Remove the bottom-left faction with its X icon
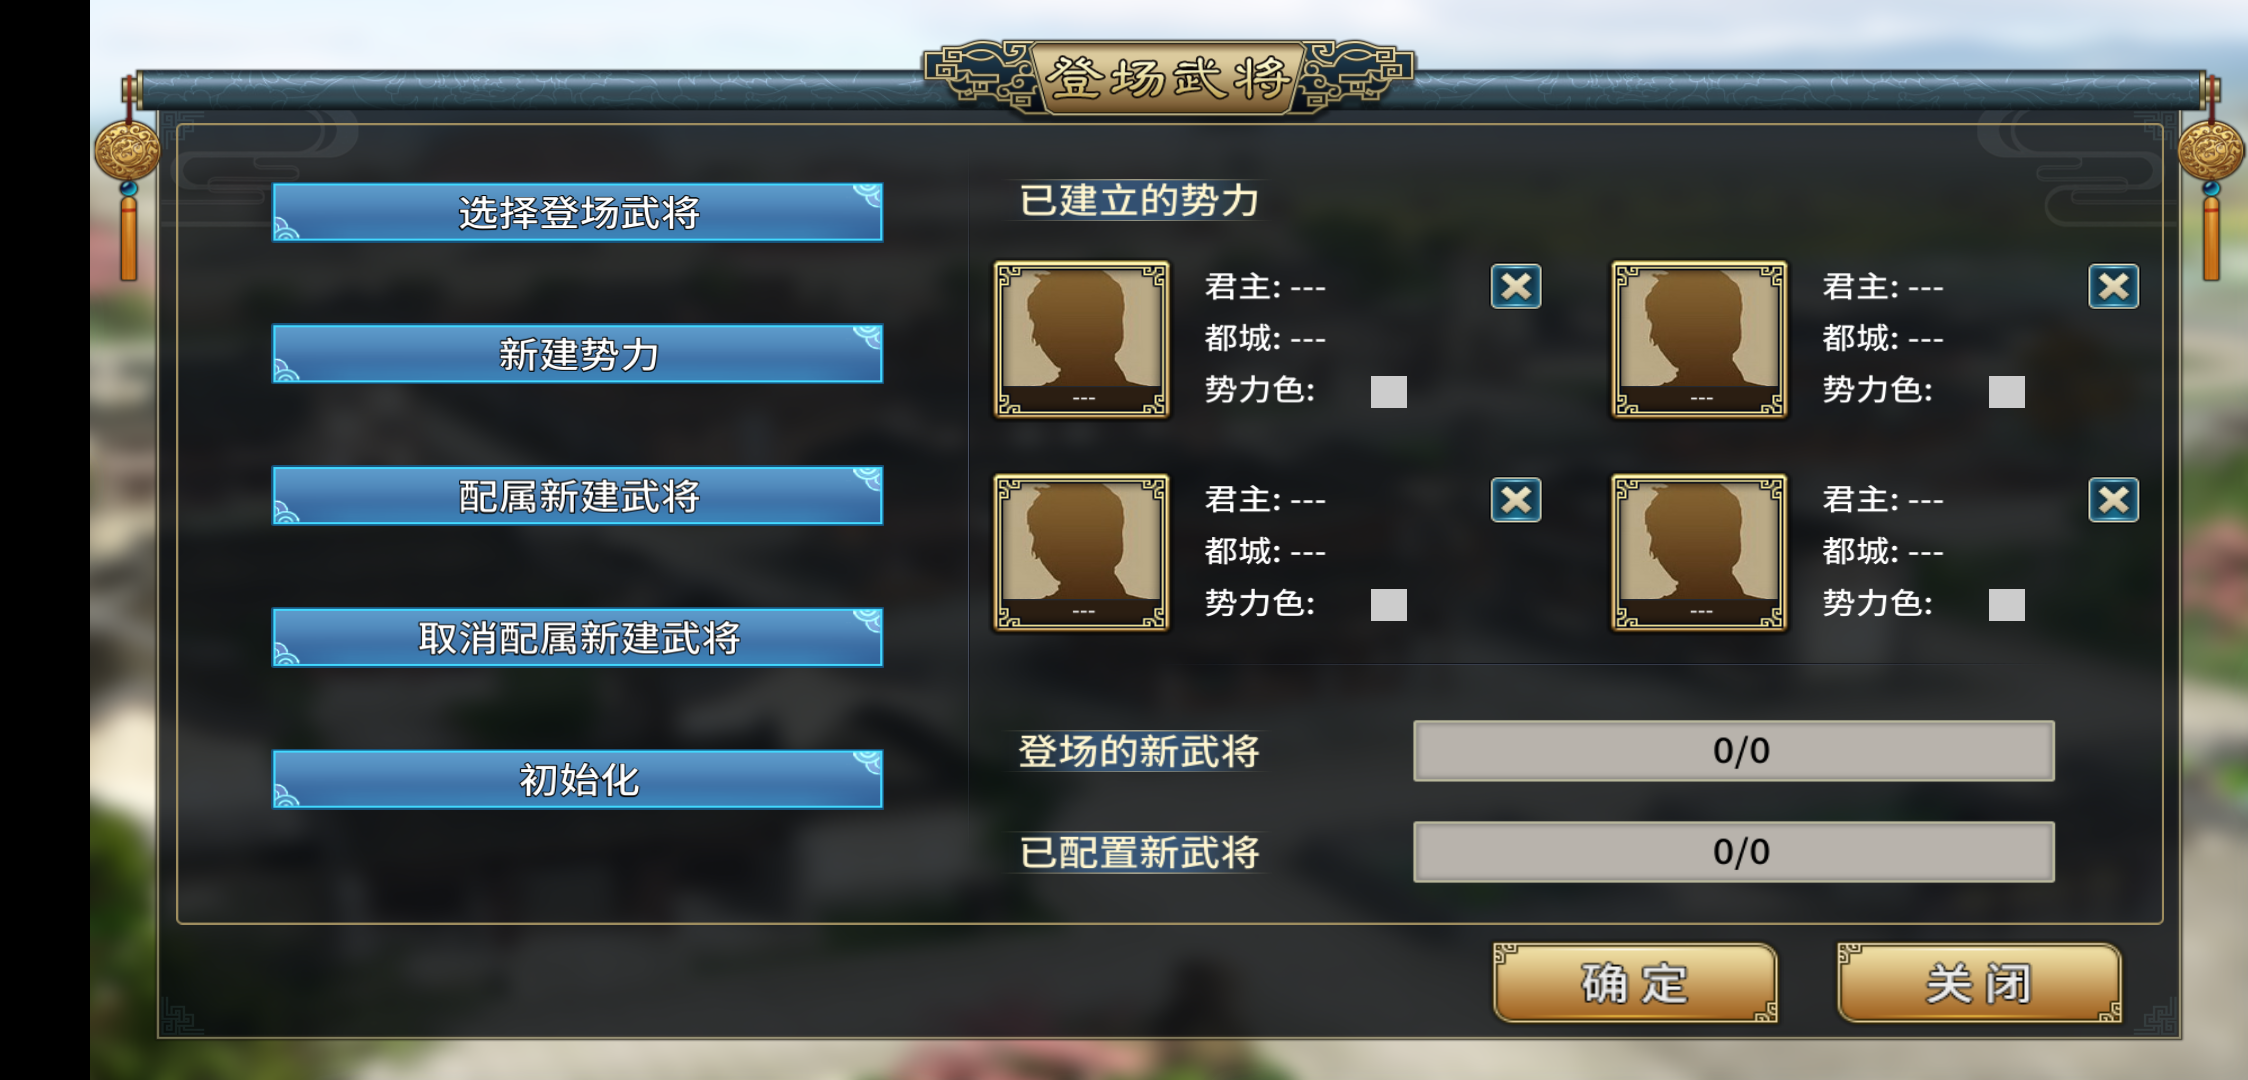The image size is (2248, 1080). [x=1516, y=500]
